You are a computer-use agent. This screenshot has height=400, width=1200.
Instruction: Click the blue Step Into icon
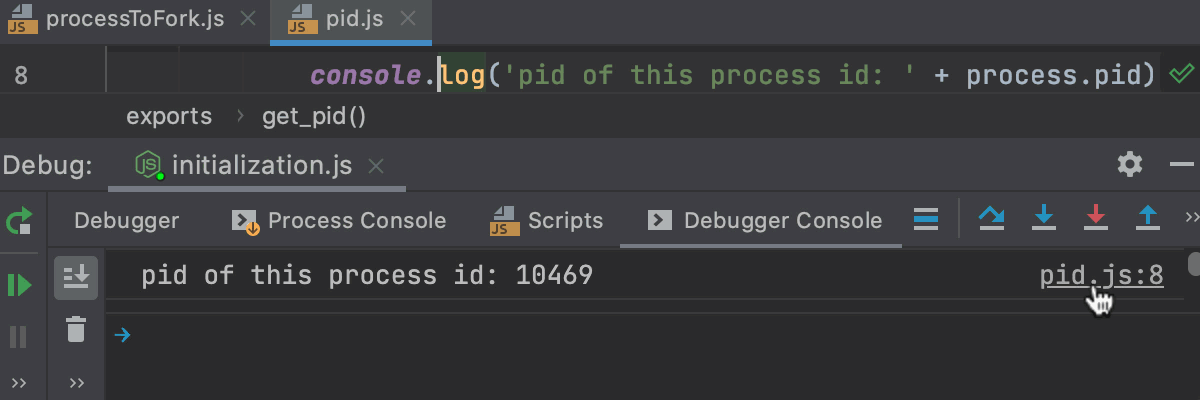pyautogui.click(x=1044, y=218)
